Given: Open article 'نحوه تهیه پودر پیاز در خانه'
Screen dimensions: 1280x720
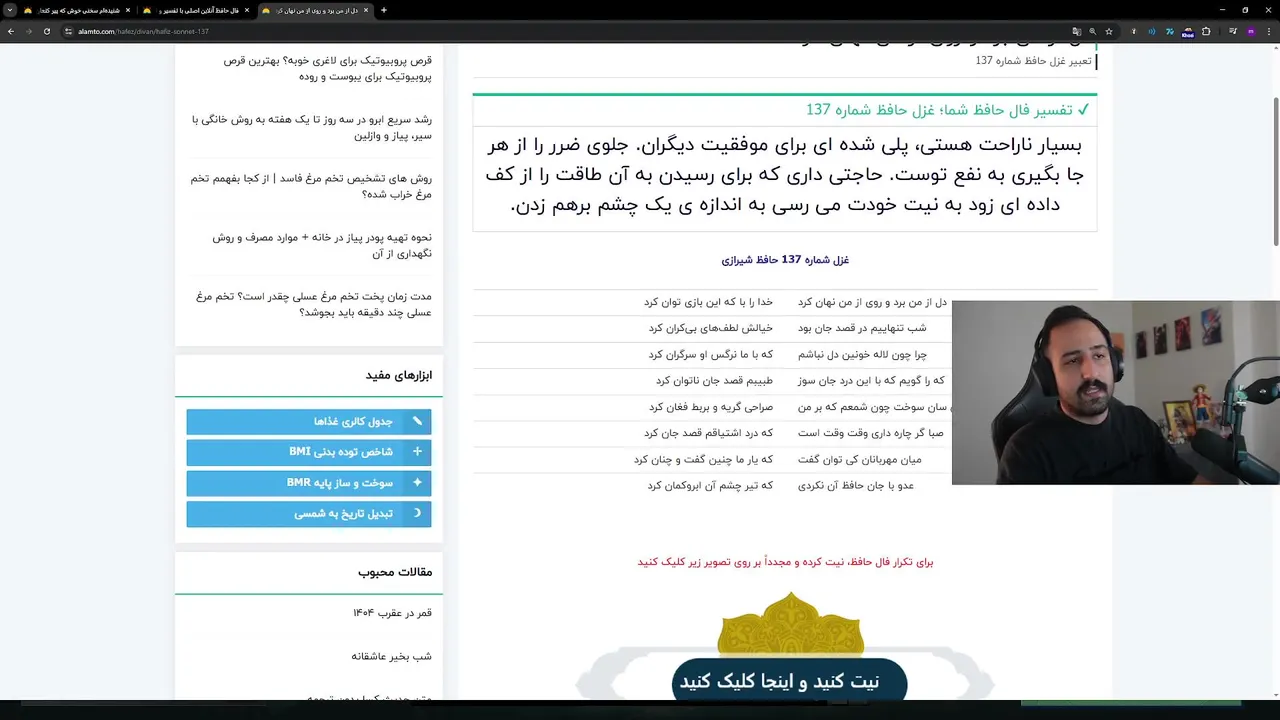Looking at the screenshot, I should (322, 245).
